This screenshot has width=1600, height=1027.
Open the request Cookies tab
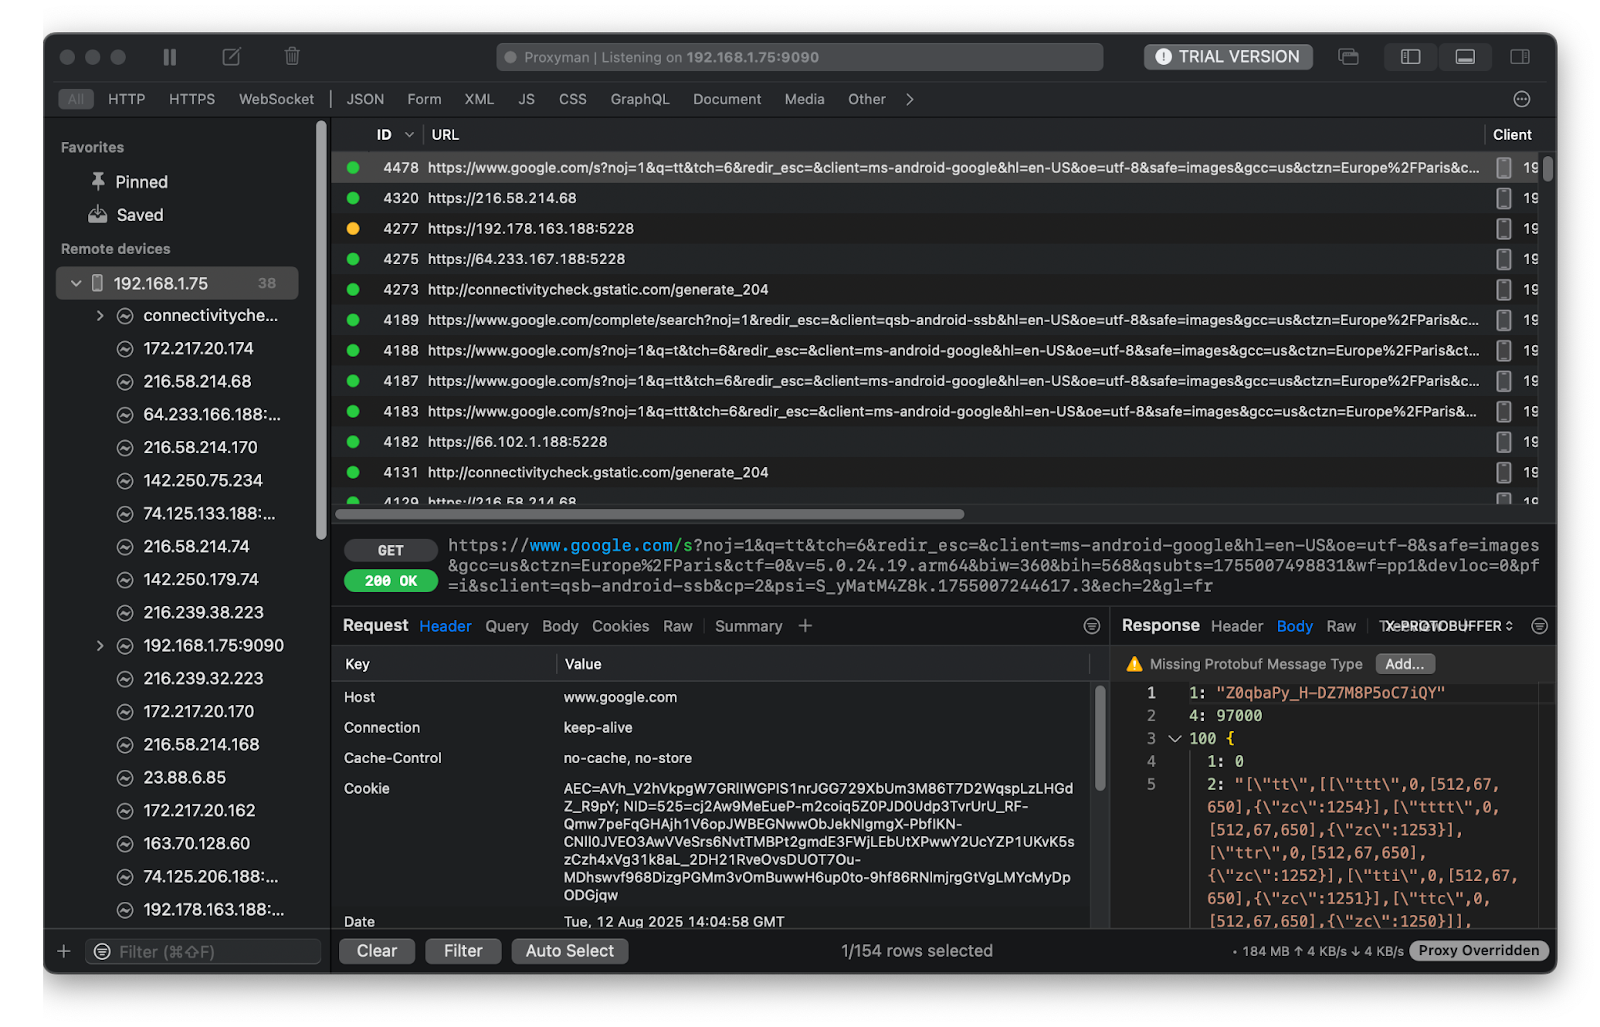(620, 626)
